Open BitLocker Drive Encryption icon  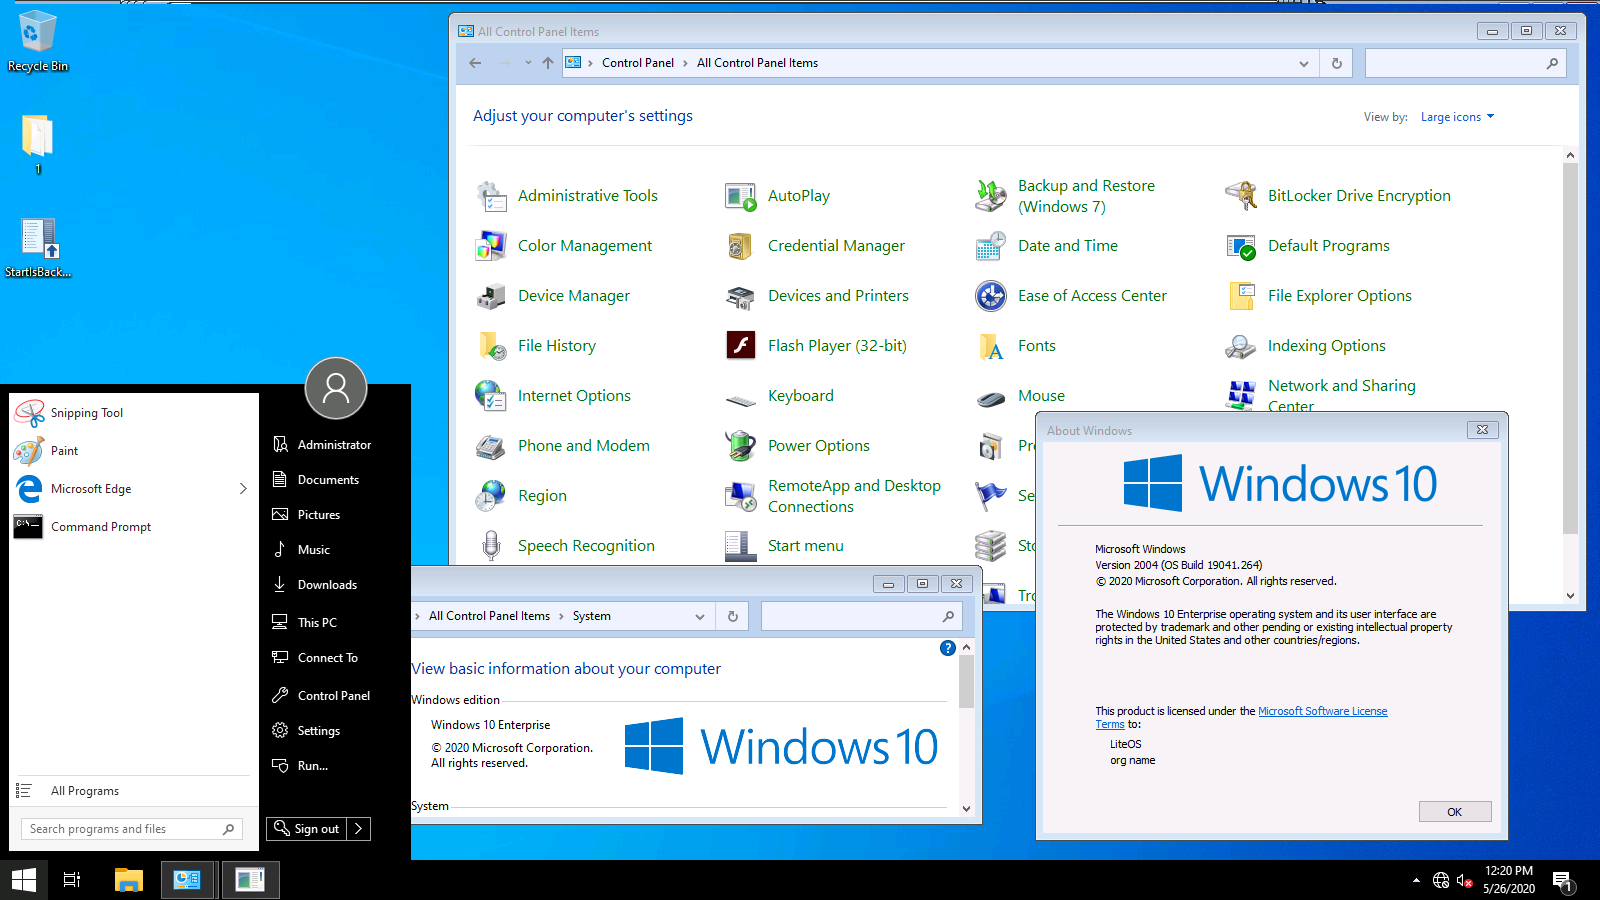click(1241, 196)
